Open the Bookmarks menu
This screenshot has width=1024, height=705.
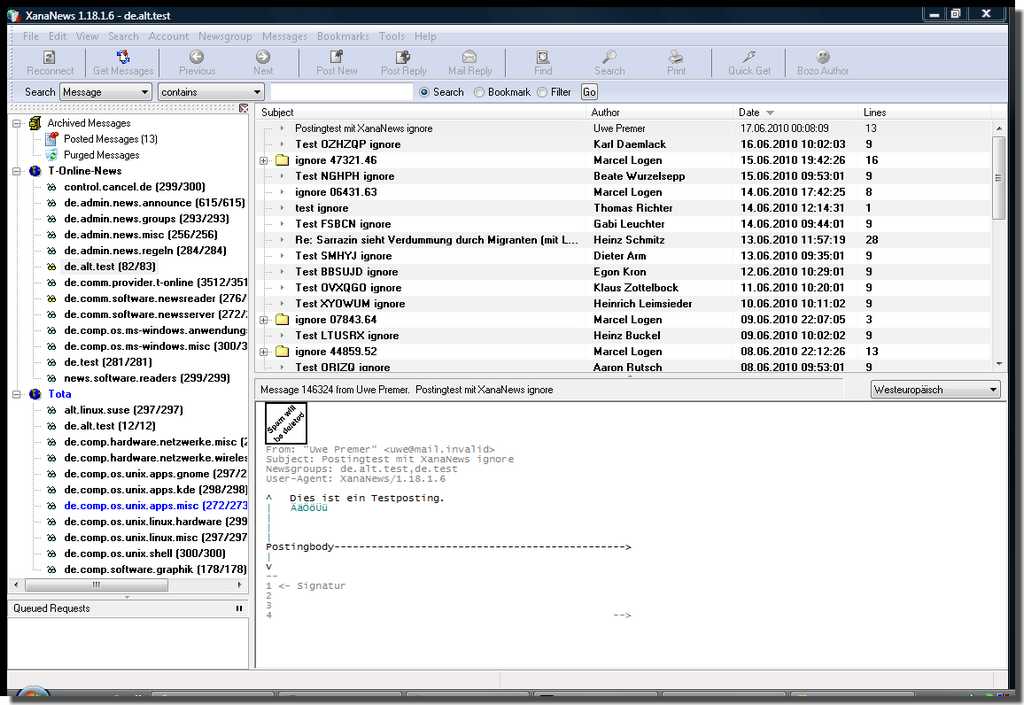coord(343,36)
